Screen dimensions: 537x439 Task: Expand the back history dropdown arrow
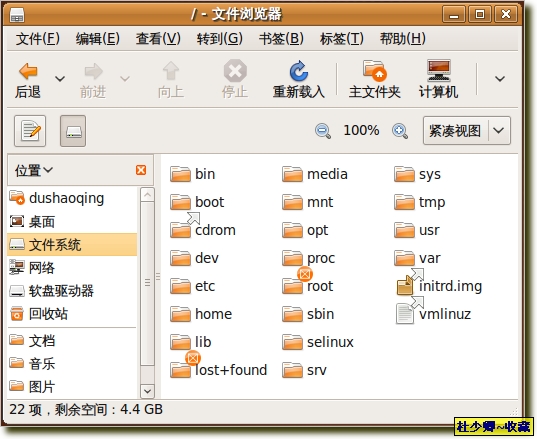(60, 79)
